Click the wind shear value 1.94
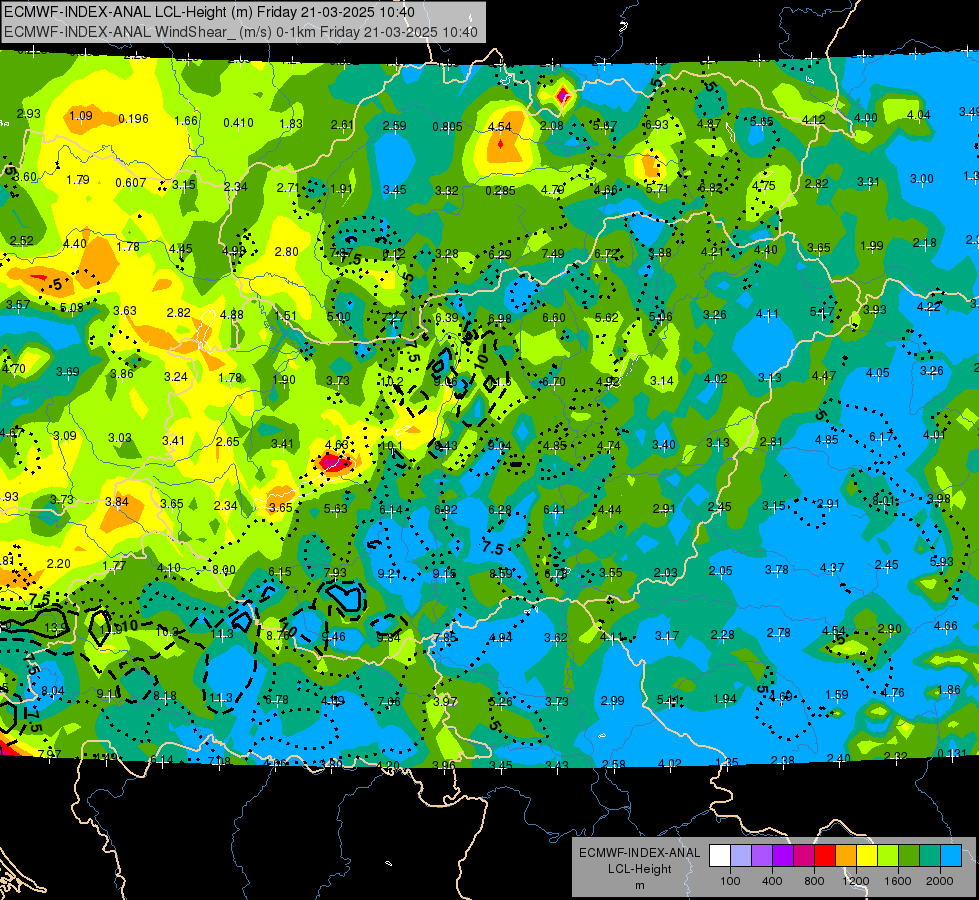Image resolution: width=979 pixels, height=900 pixels. [725, 699]
